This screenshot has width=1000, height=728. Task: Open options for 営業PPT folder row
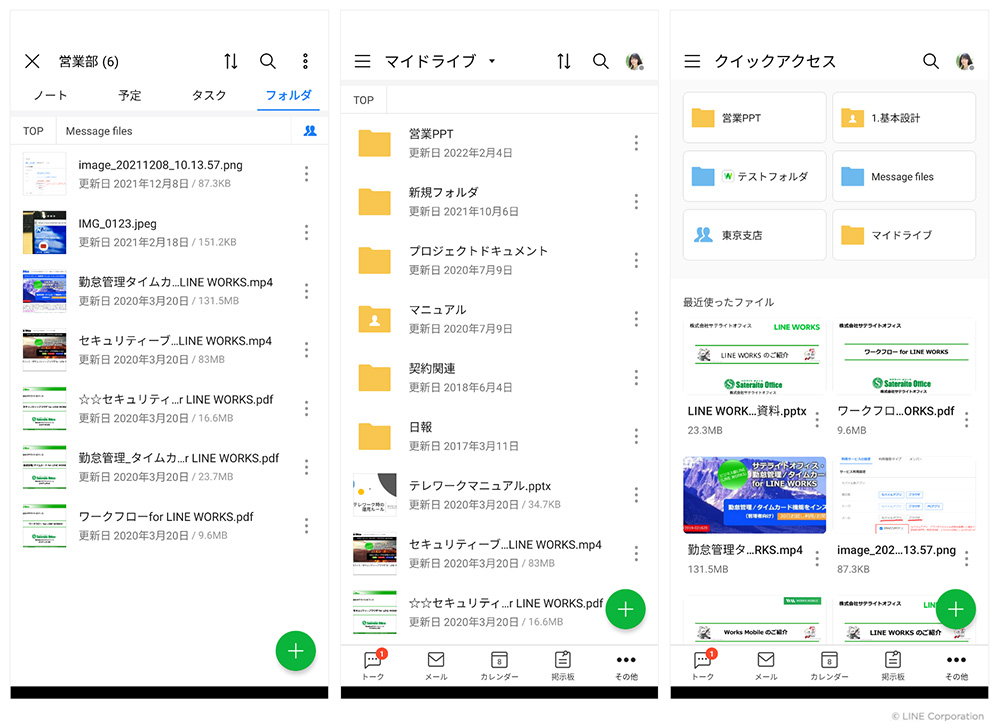(x=636, y=143)
